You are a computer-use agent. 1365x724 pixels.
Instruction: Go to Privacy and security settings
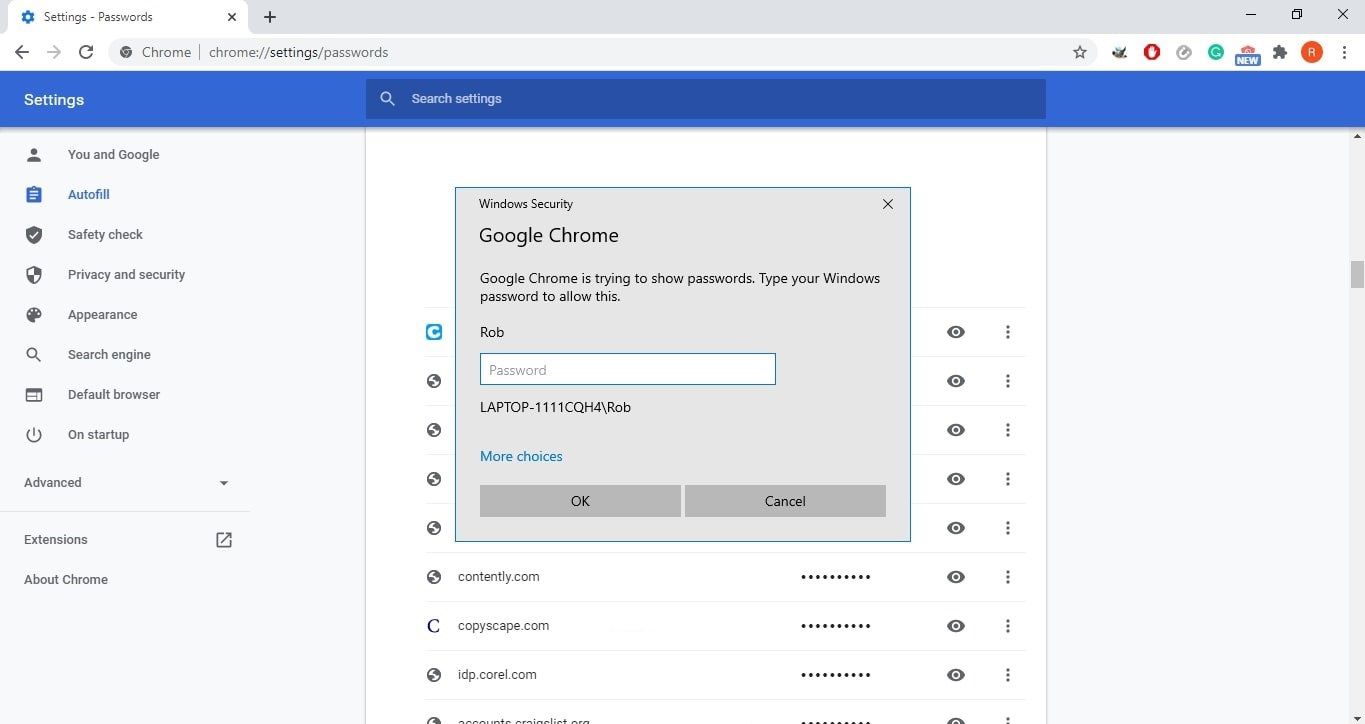[126, 274]
